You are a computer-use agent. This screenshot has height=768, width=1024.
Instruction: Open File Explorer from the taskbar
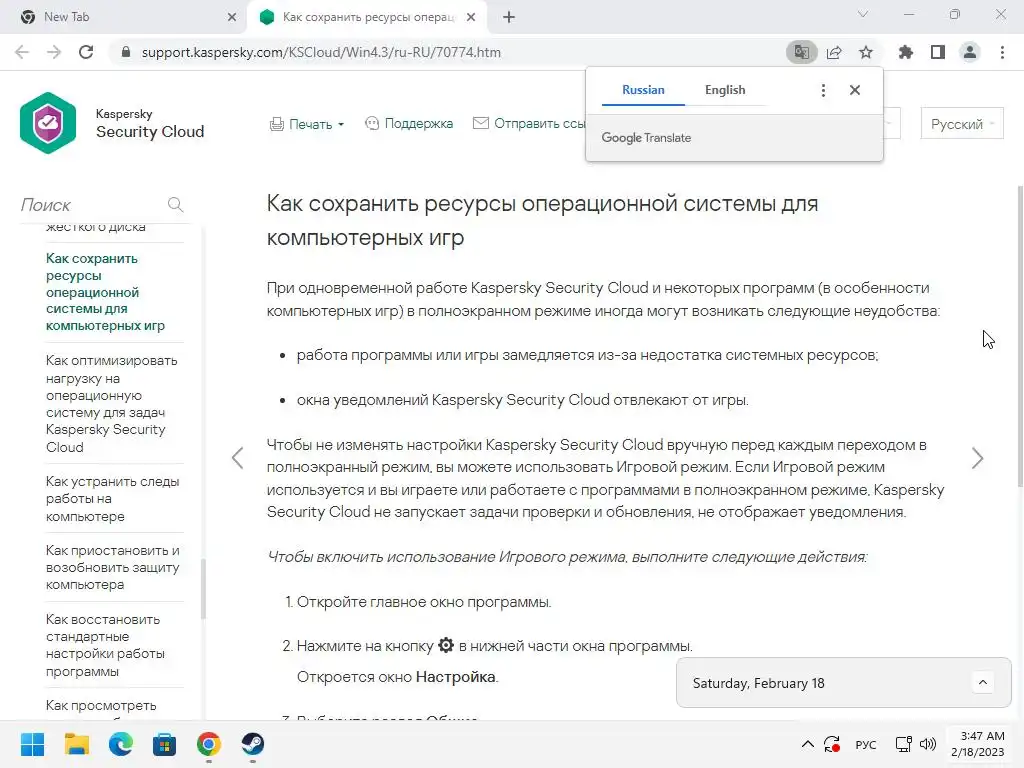[x=77, y=744]
